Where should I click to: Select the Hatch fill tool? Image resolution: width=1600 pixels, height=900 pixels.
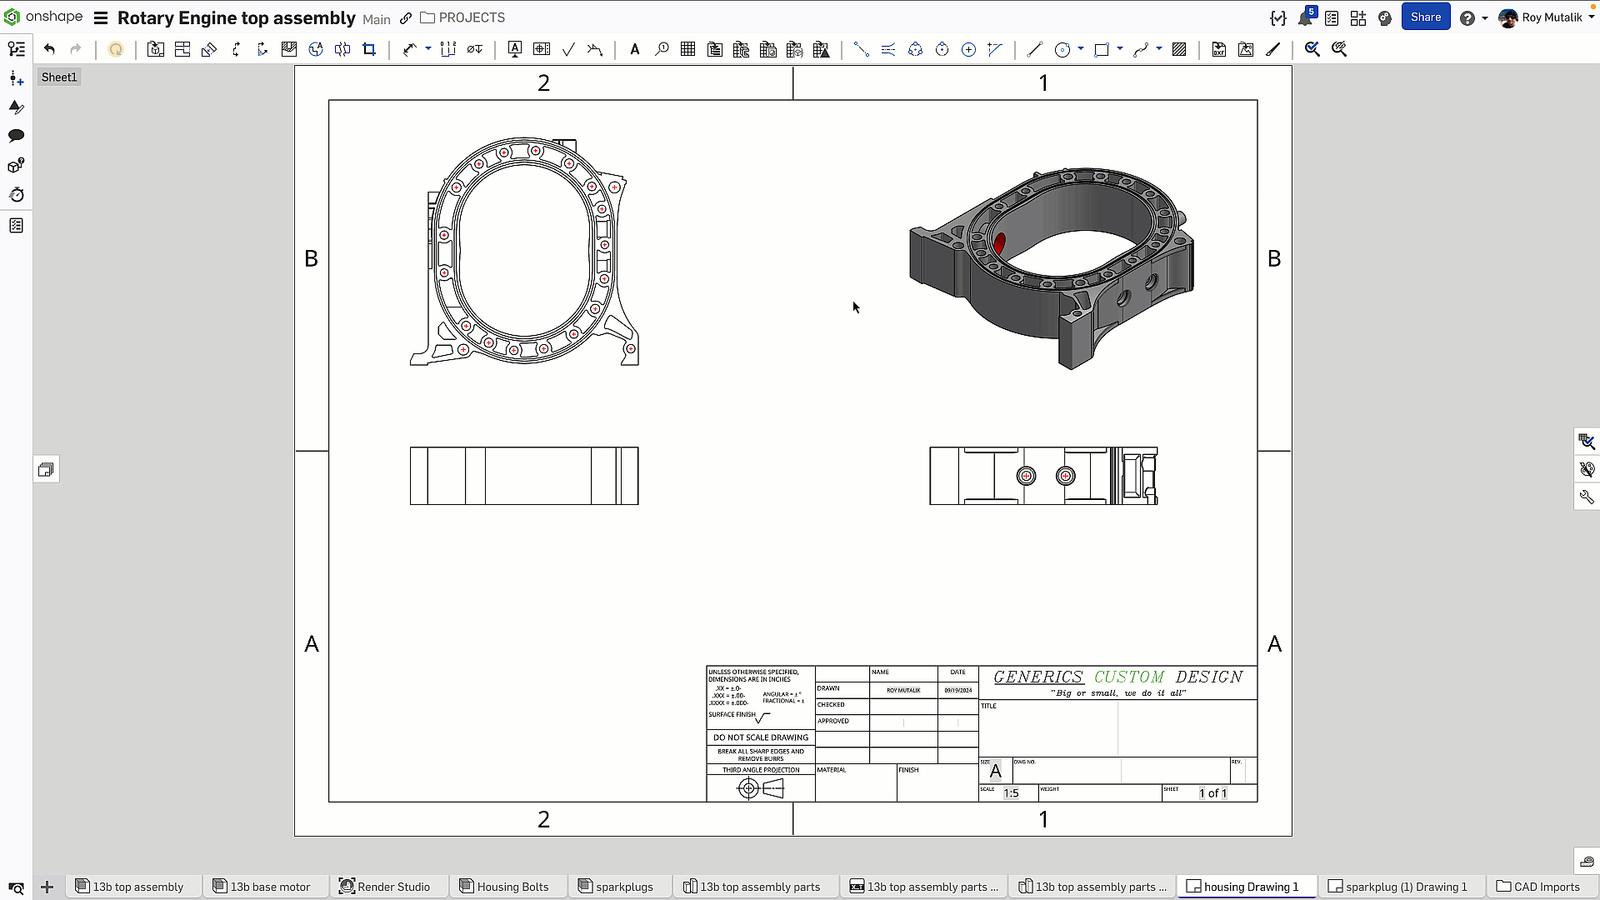click(1179, 49)
